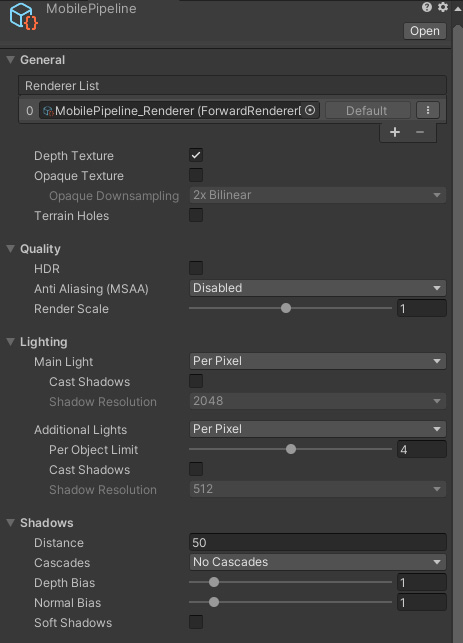Image resolution: width=463 pixels, height=643 pixels.
Task: Open the Anti Aliasing (MSAA) dropdown
Action: (x=317, y=288)
